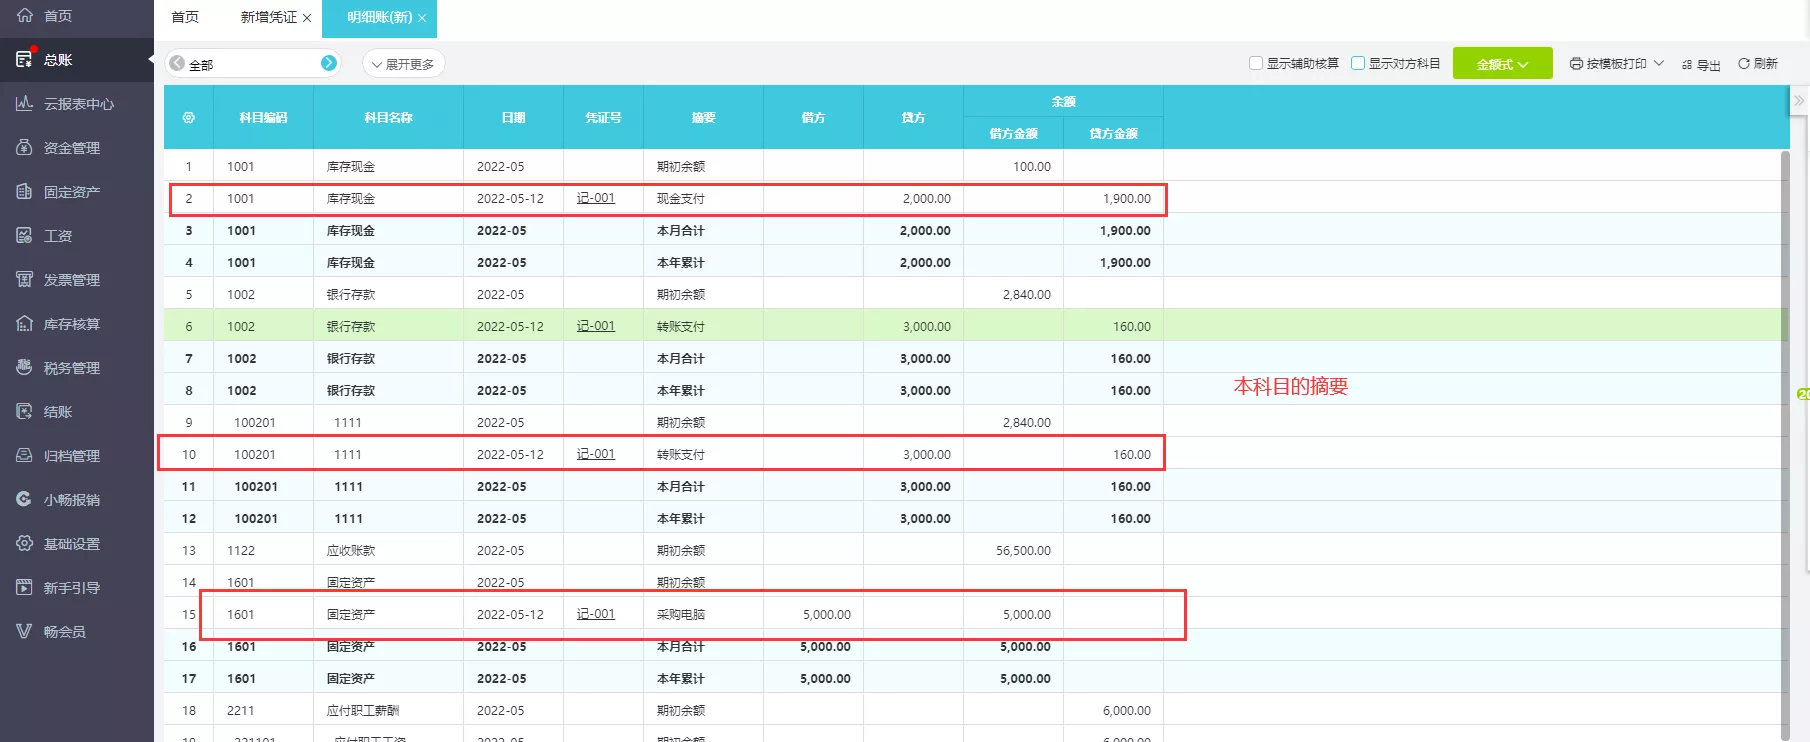This screenshot has height=742, width=1810.
Task: Open voucher 记-001 in the 100201 row
Action: (x=596, y=454)
